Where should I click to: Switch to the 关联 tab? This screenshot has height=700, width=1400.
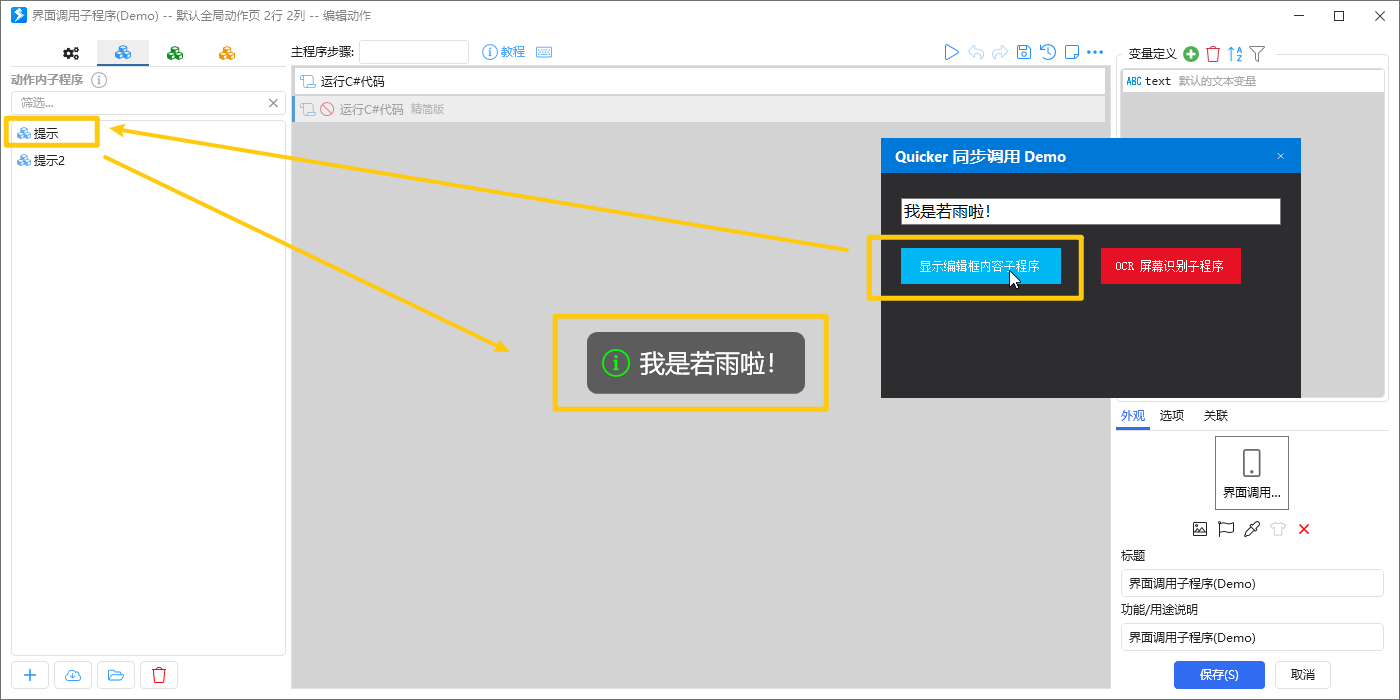pyautogui.click(x=1216, y=416)
